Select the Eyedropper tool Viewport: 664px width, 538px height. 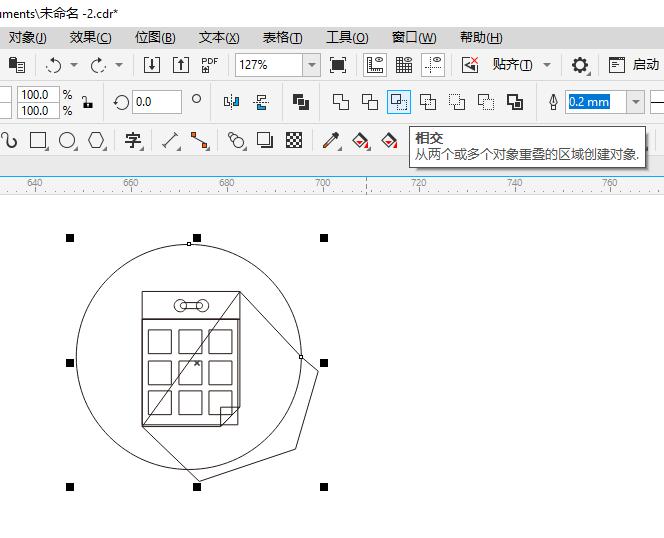click(x=330, y=140)
